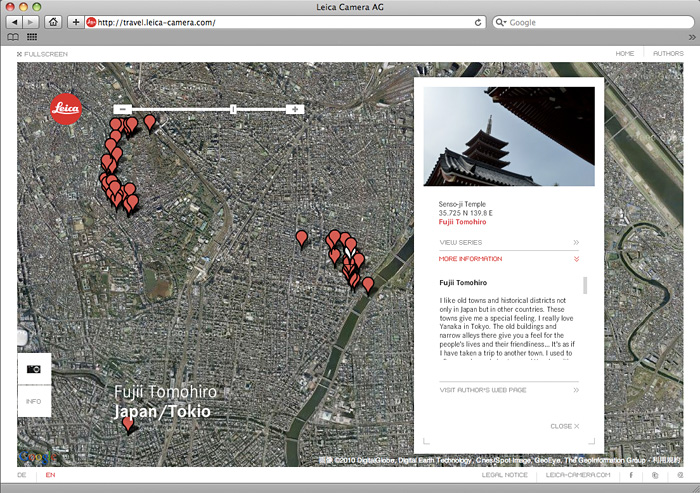Zoom out the map with the minus button
Image resolution: width=700 pixels, height=493 pixels.
[x=122, y=109]
